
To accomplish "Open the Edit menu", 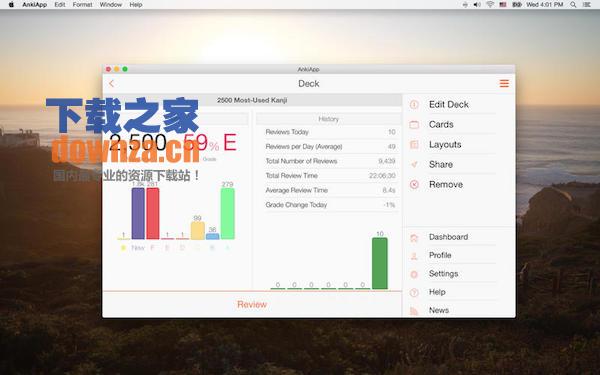I will [x=60, y=5].
